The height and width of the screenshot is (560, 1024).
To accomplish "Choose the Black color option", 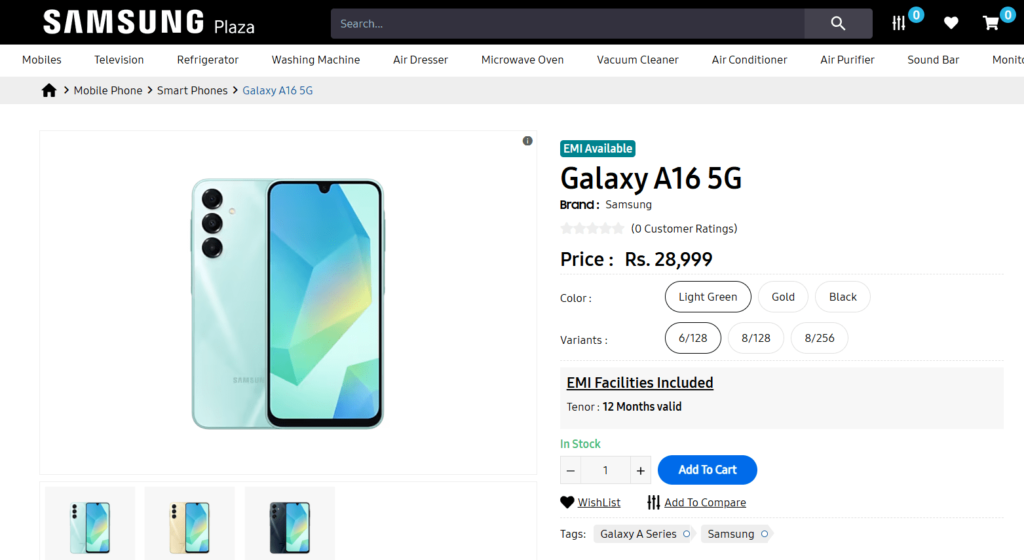I will 842,297.
